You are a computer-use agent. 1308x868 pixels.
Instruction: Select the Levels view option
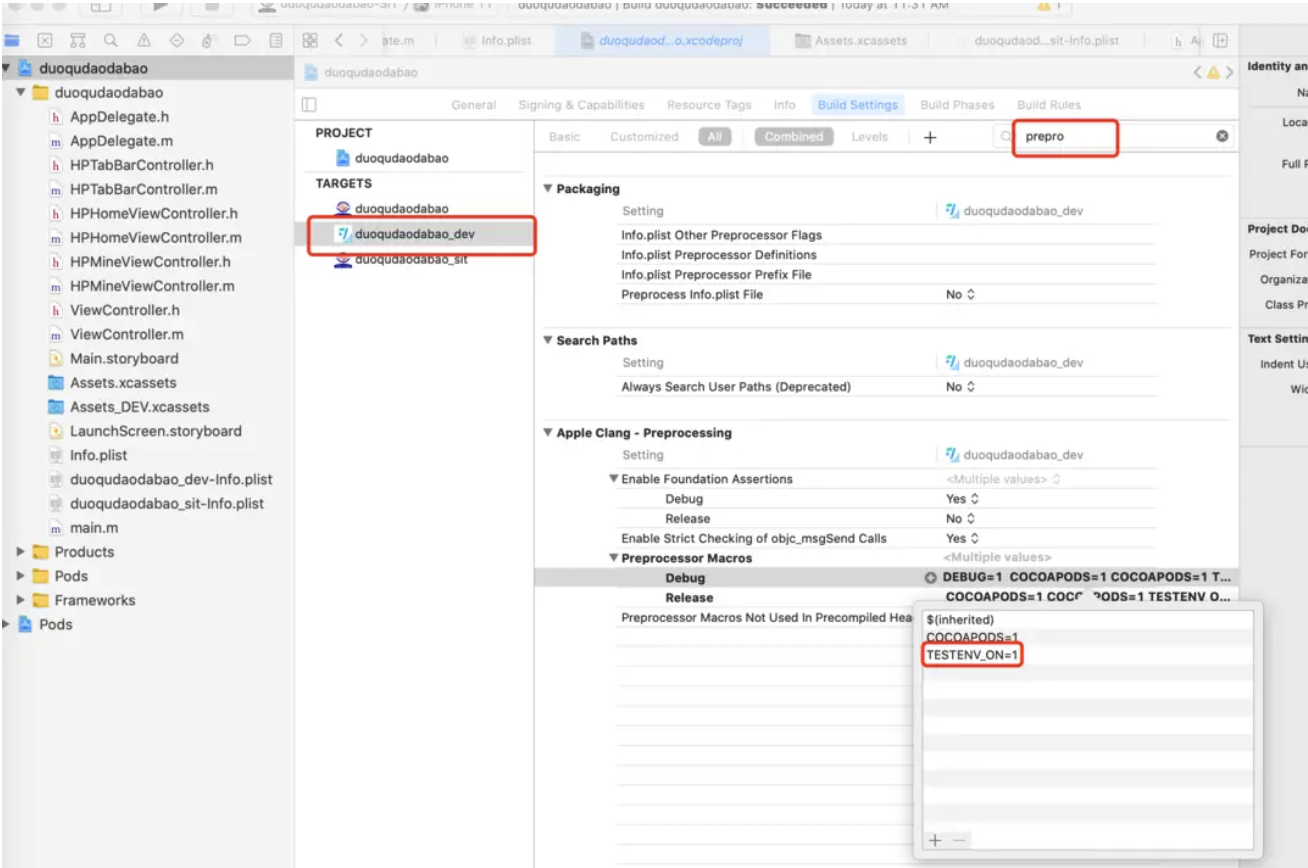tap(869, 137)
